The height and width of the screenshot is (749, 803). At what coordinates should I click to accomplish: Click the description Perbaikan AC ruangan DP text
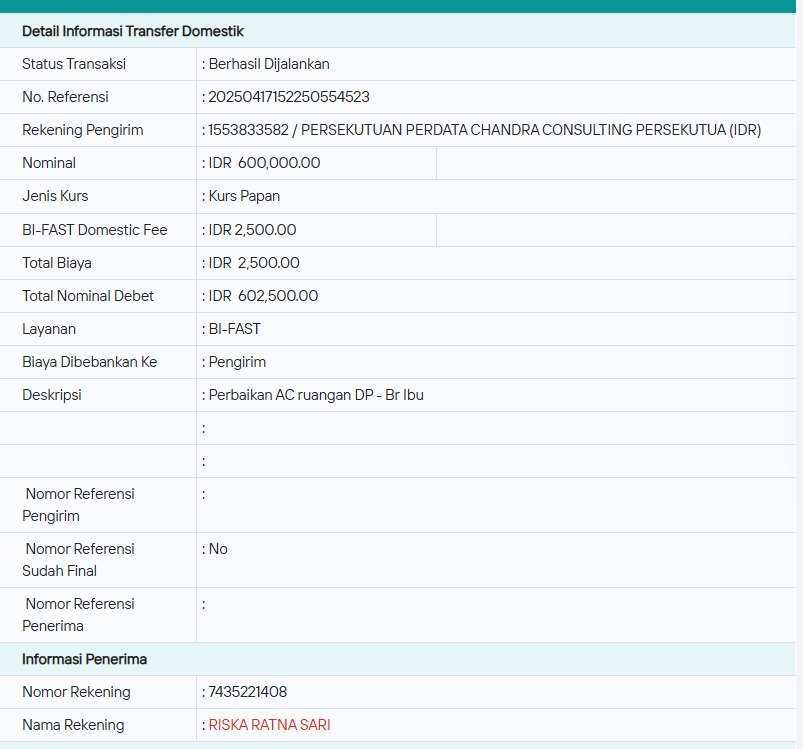click(x=315, y=395)
